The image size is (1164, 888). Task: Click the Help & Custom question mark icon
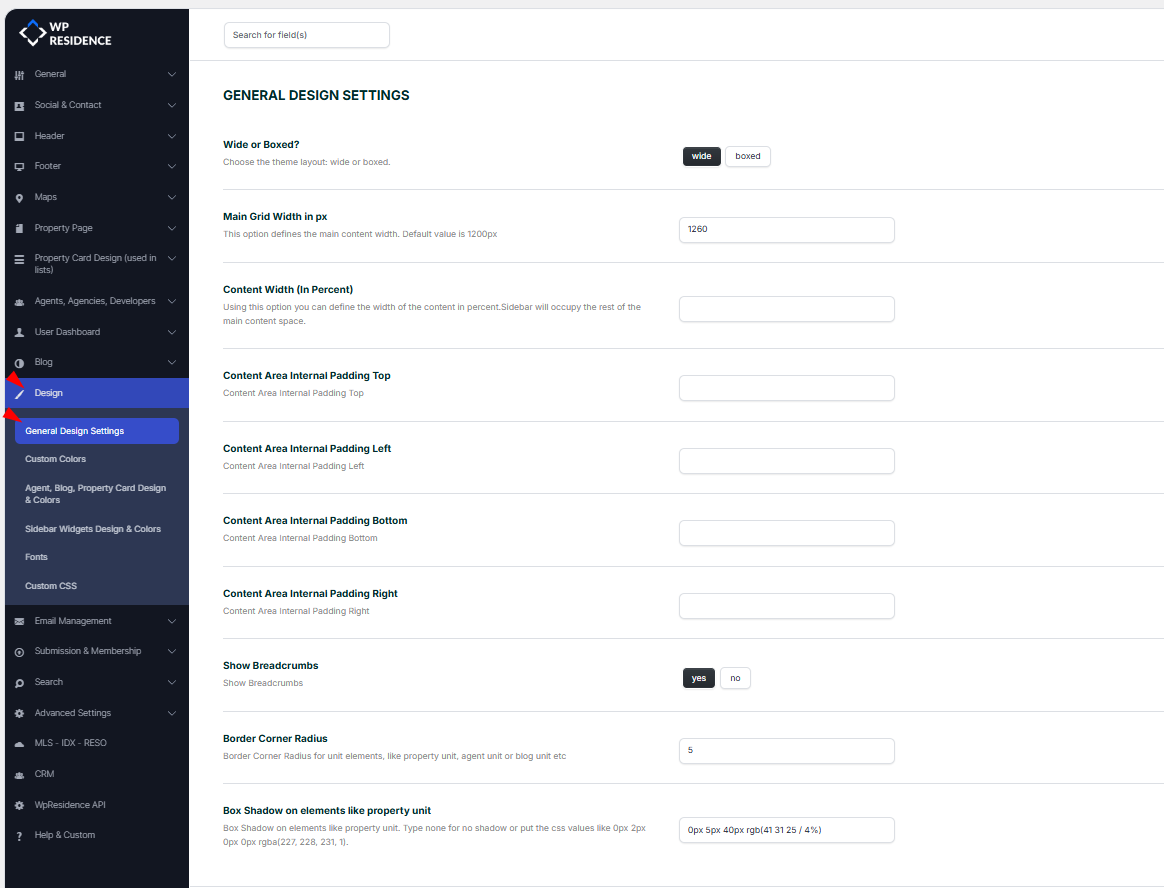coord(19,836)
